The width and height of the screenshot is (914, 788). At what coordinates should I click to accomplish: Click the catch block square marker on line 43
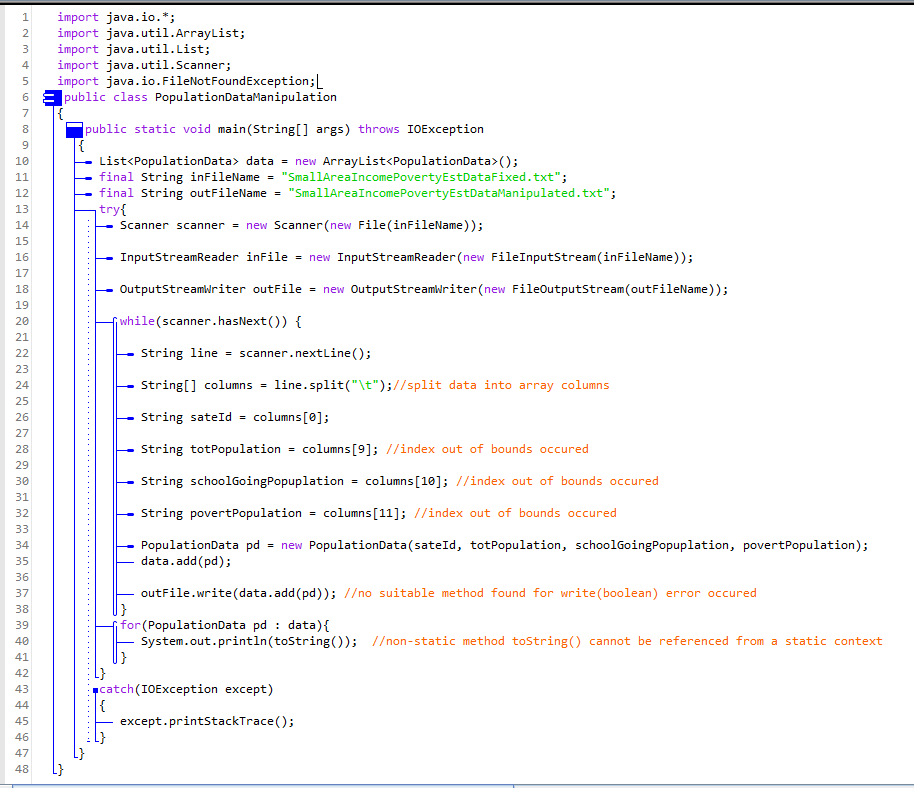pyautogui.click(x=96, y=689)
